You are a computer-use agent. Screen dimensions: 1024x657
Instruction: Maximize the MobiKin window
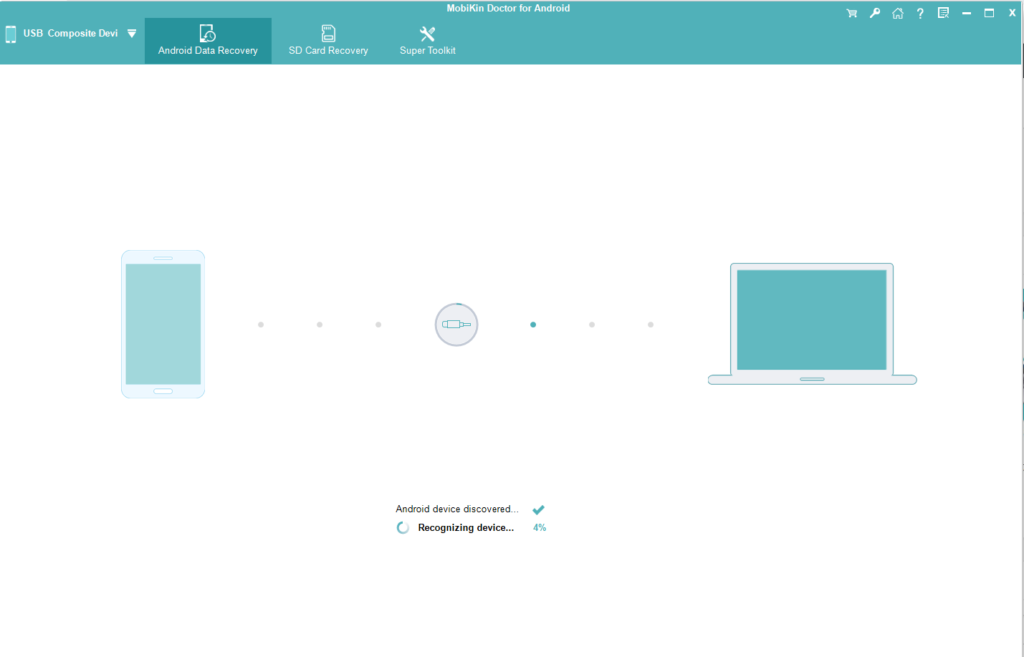[989, 13]
